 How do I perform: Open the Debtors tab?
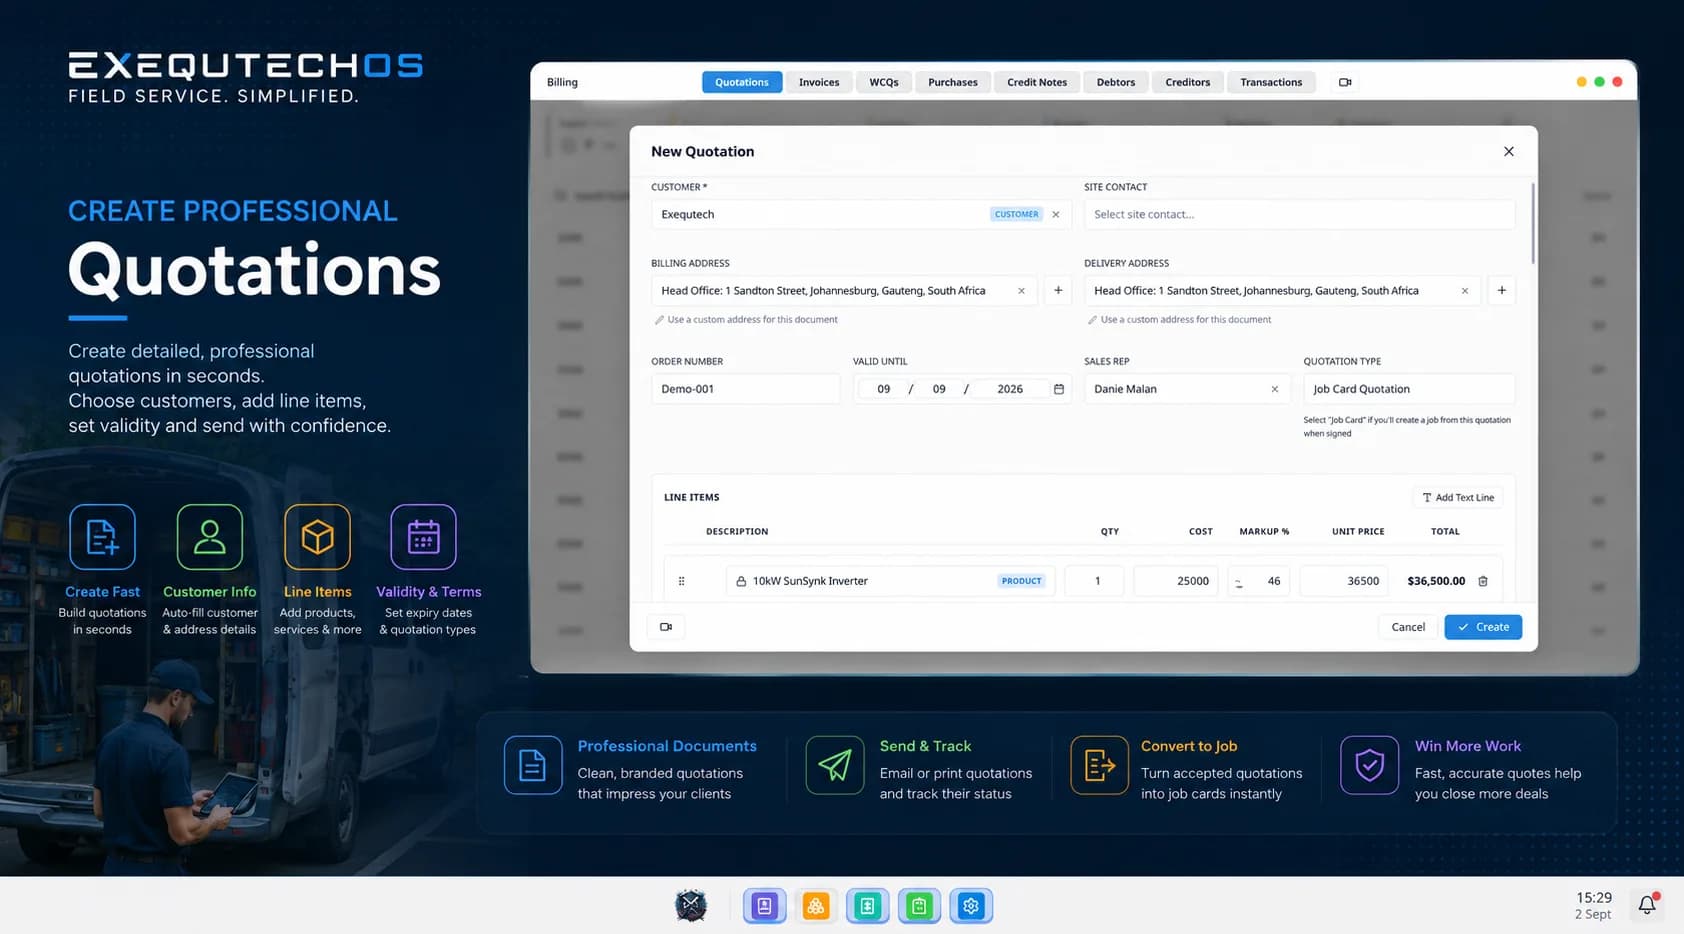pyautogui.click(x=1116, y=82)
